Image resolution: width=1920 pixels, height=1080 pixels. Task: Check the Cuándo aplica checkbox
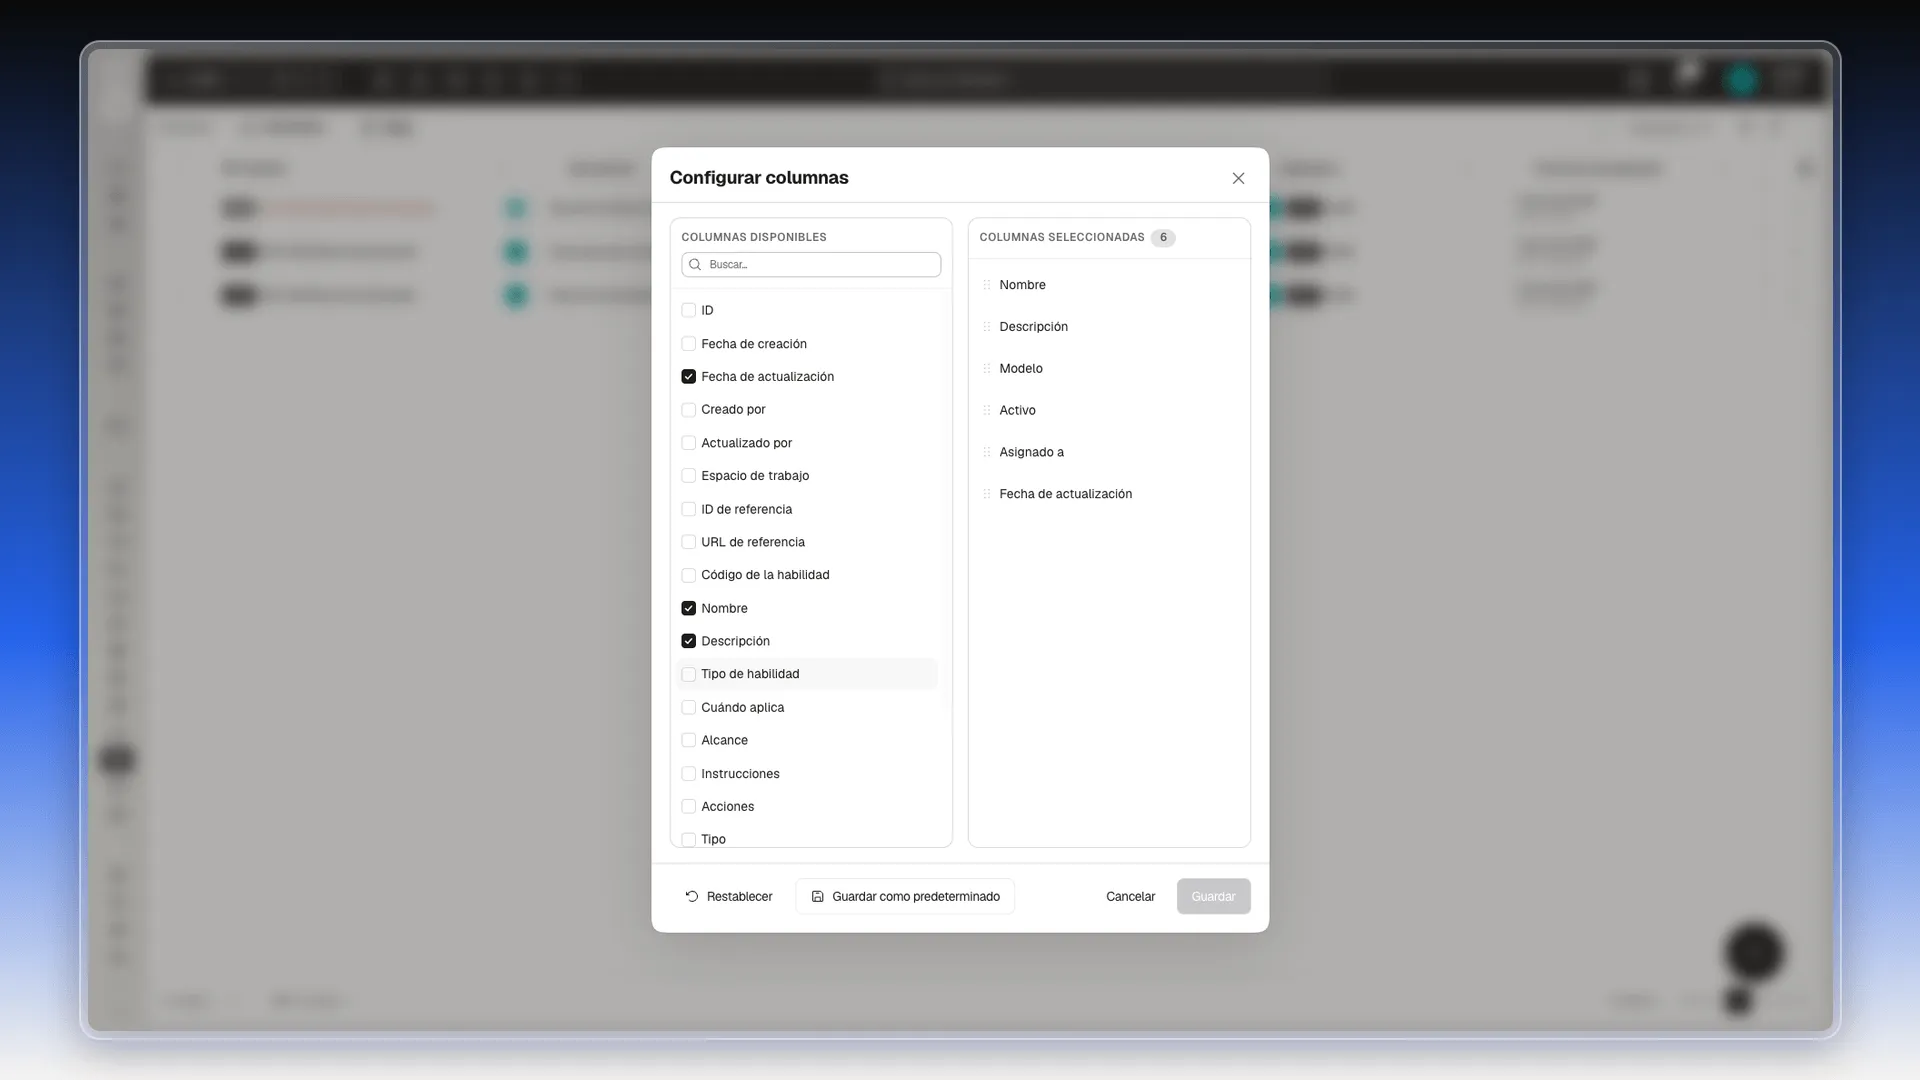tap(688, 707)
